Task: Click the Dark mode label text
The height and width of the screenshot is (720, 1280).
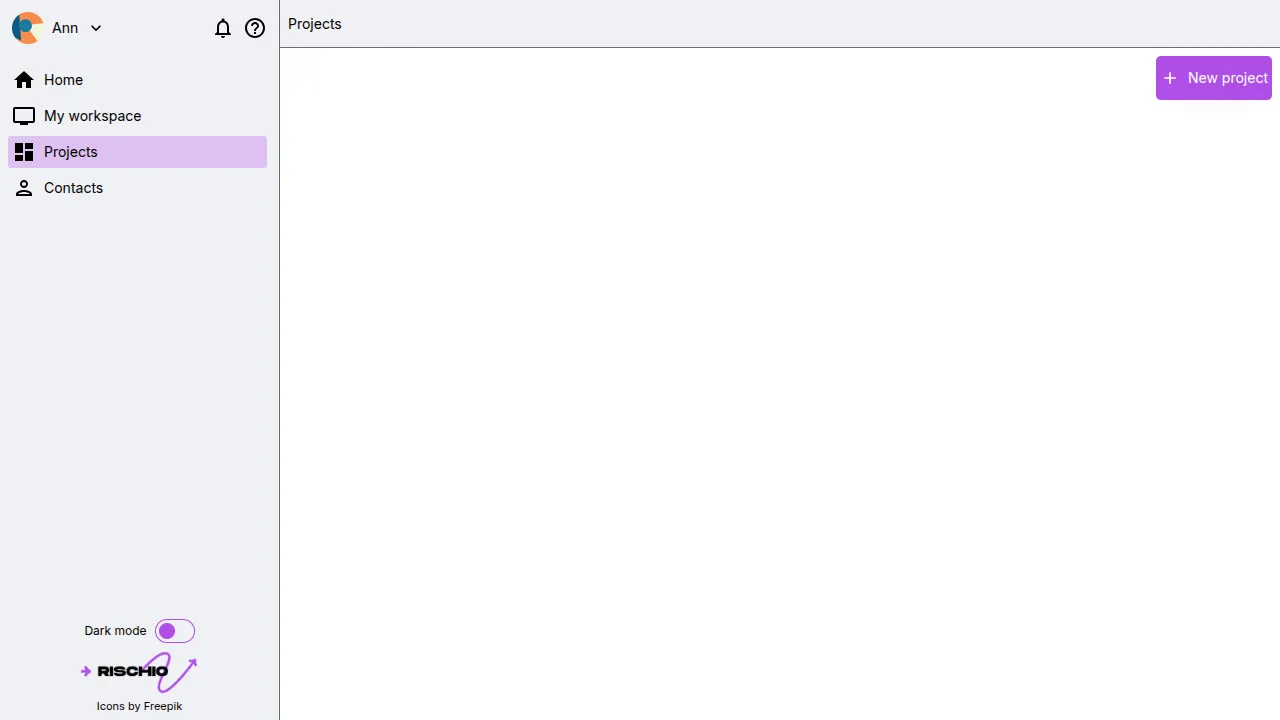Action: tap(115, 631)
